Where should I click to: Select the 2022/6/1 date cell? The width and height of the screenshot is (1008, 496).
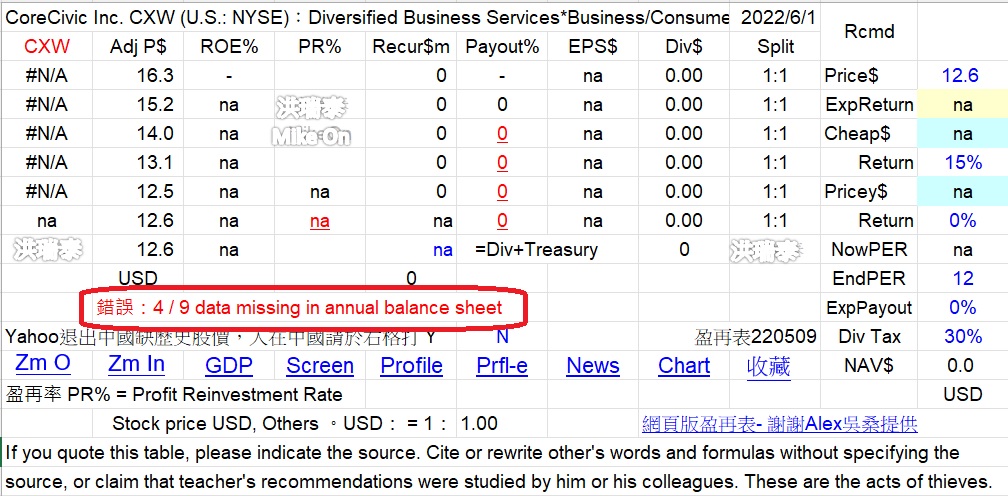778,18
